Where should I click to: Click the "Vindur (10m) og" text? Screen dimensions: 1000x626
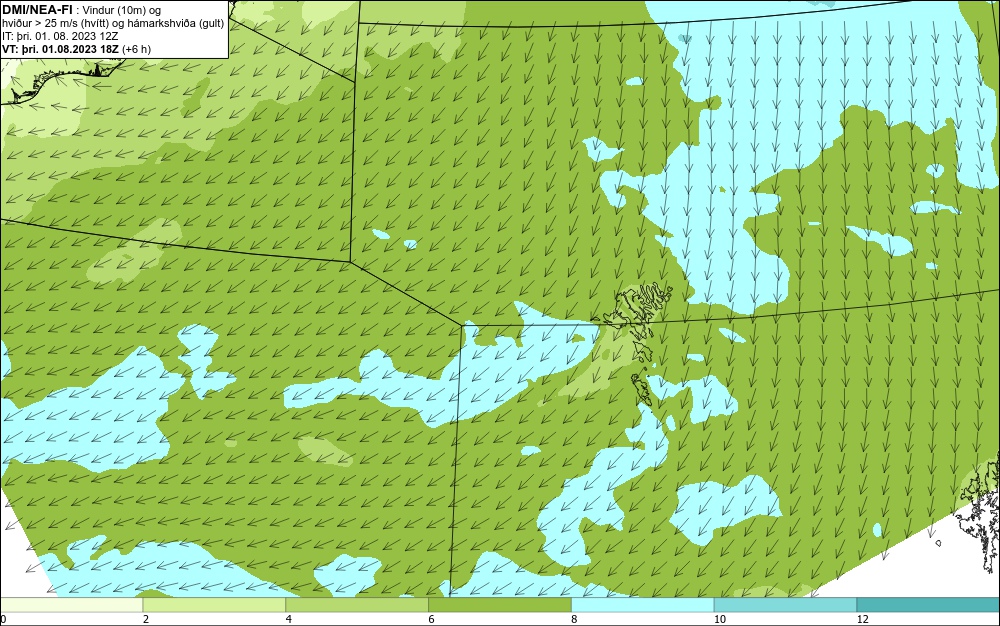point(122,10)
